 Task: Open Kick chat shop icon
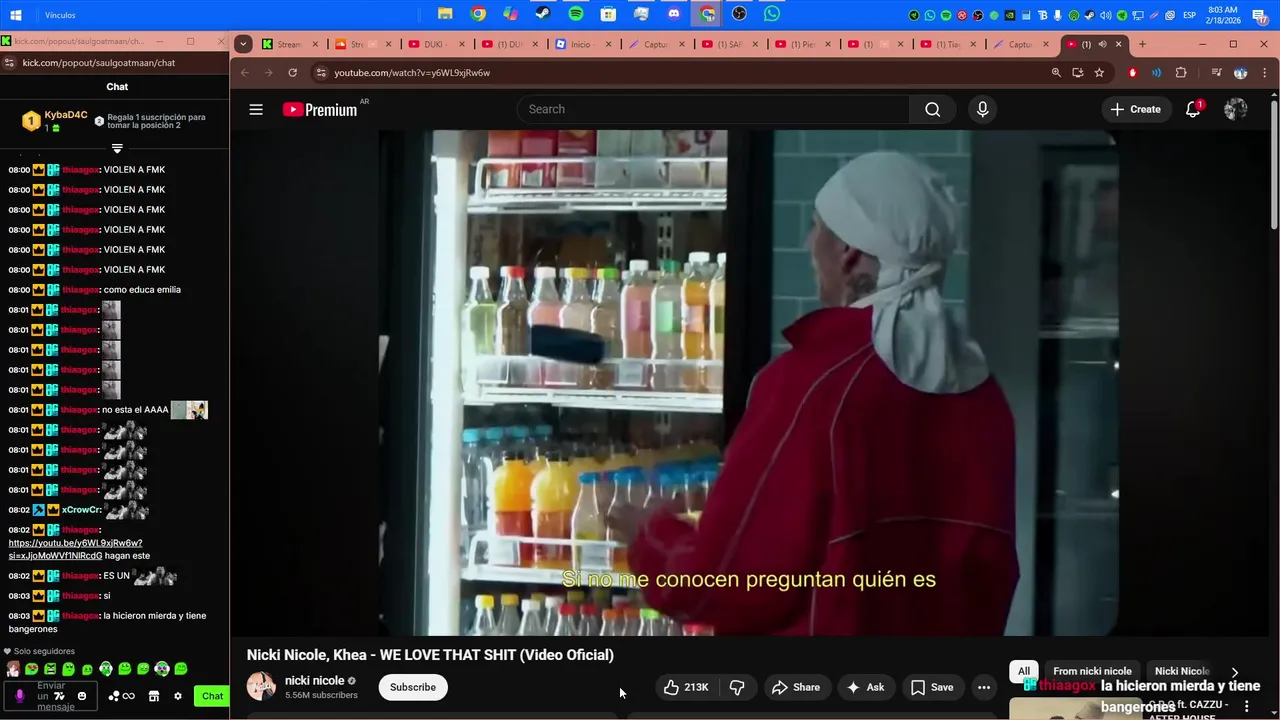pos(154,696)
